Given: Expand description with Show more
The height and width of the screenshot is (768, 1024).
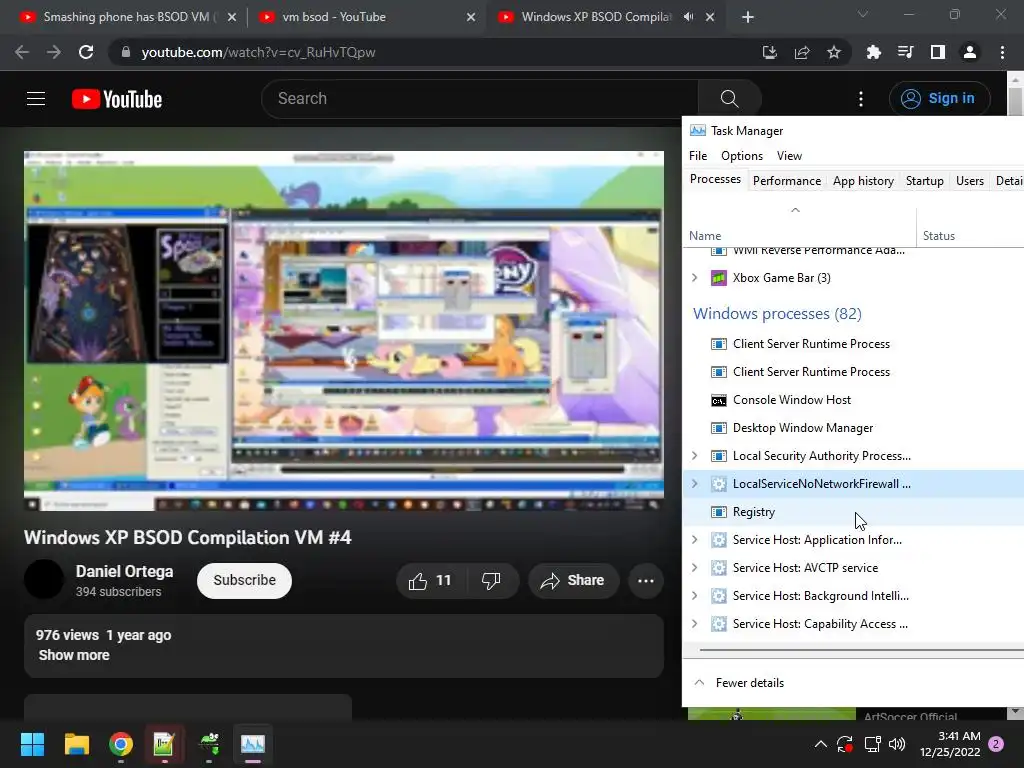Looking at the screenshot, I should (x=74, y=655).
